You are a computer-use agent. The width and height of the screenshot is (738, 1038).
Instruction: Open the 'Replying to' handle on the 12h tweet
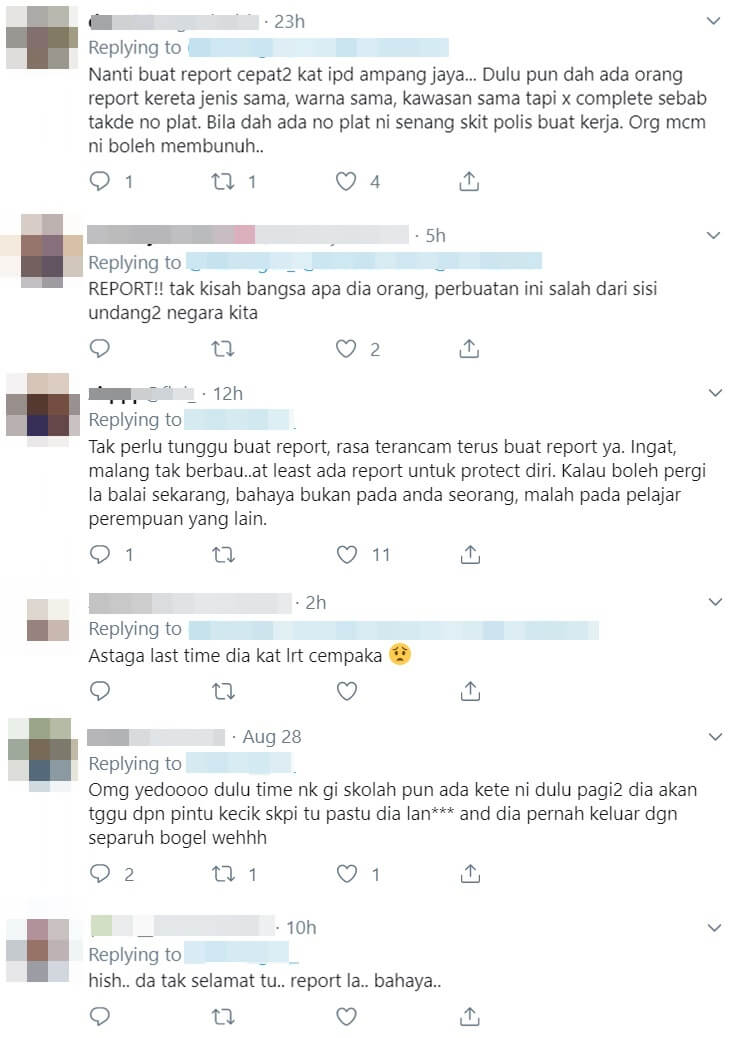(x=239, y=420)
